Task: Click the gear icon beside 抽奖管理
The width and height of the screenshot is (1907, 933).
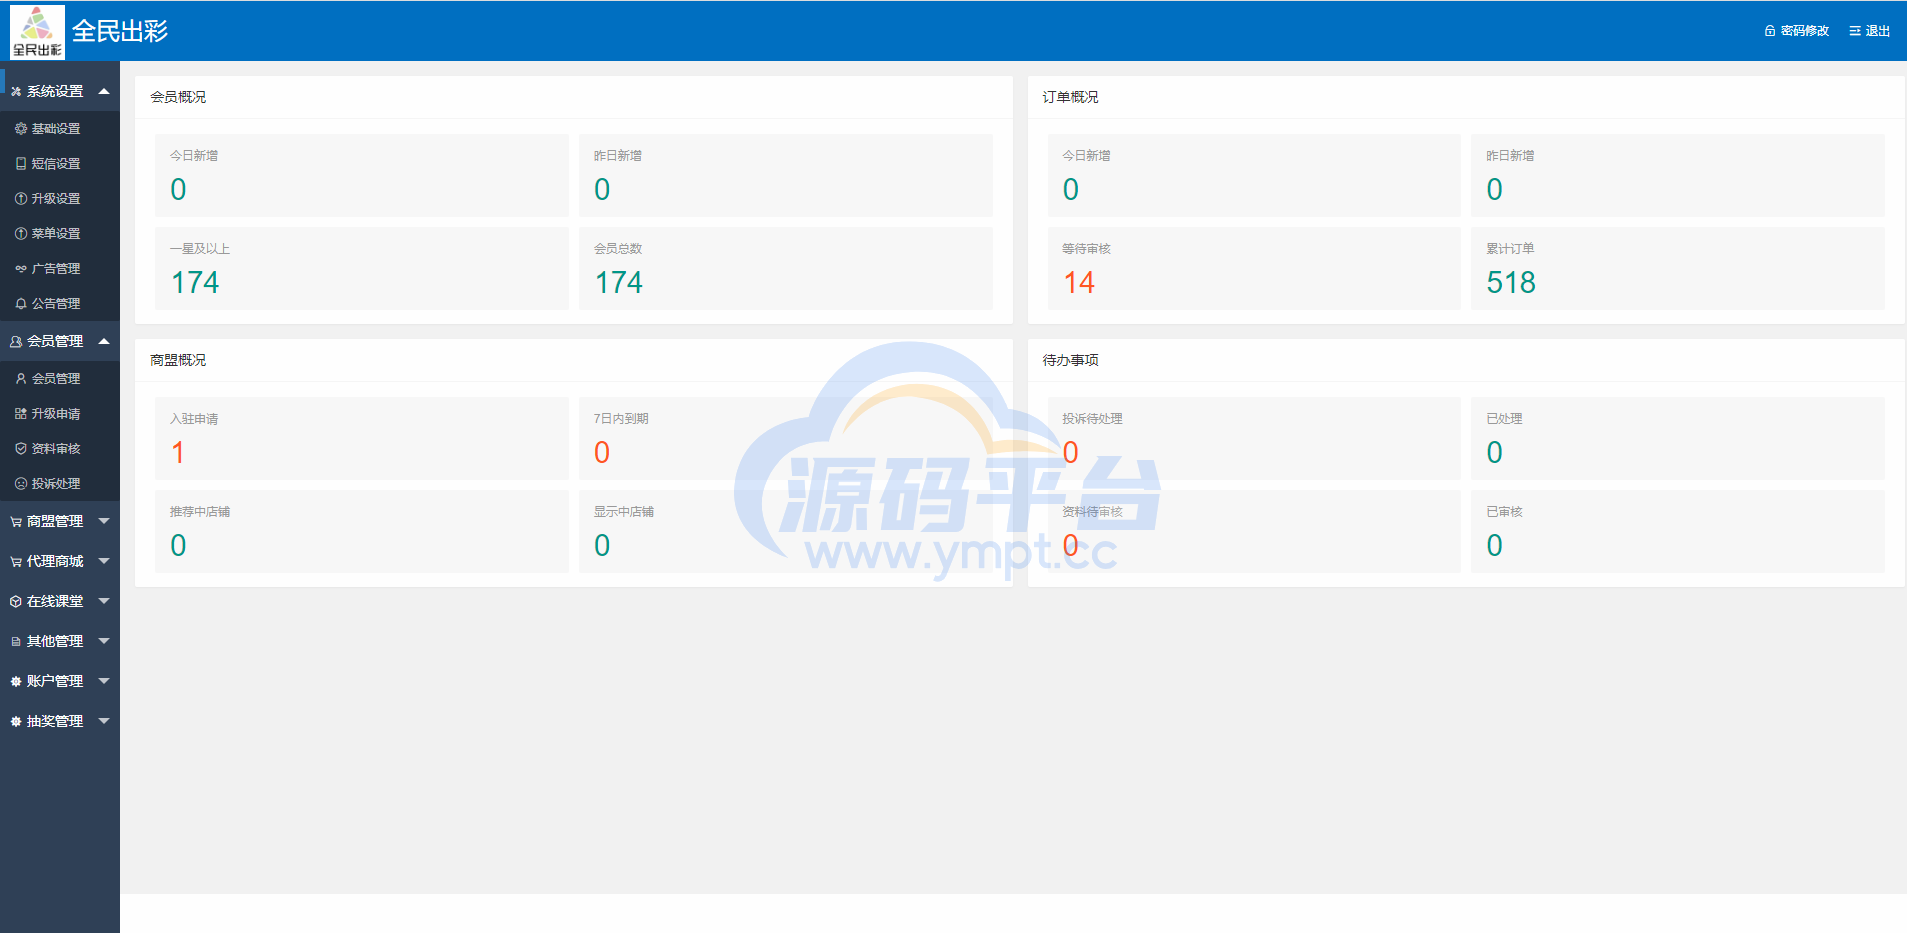Action: [x=16, y=722]
